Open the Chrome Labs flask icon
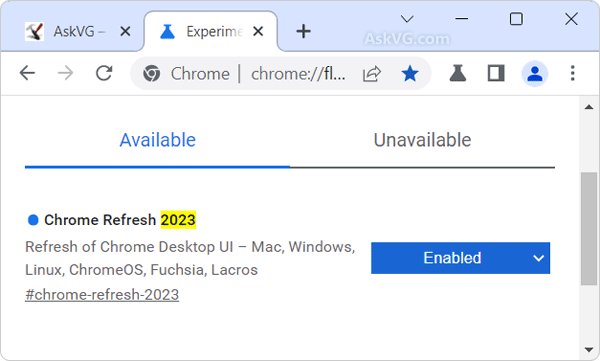Viewport: 600px width, 361px height. click(458, 73)
